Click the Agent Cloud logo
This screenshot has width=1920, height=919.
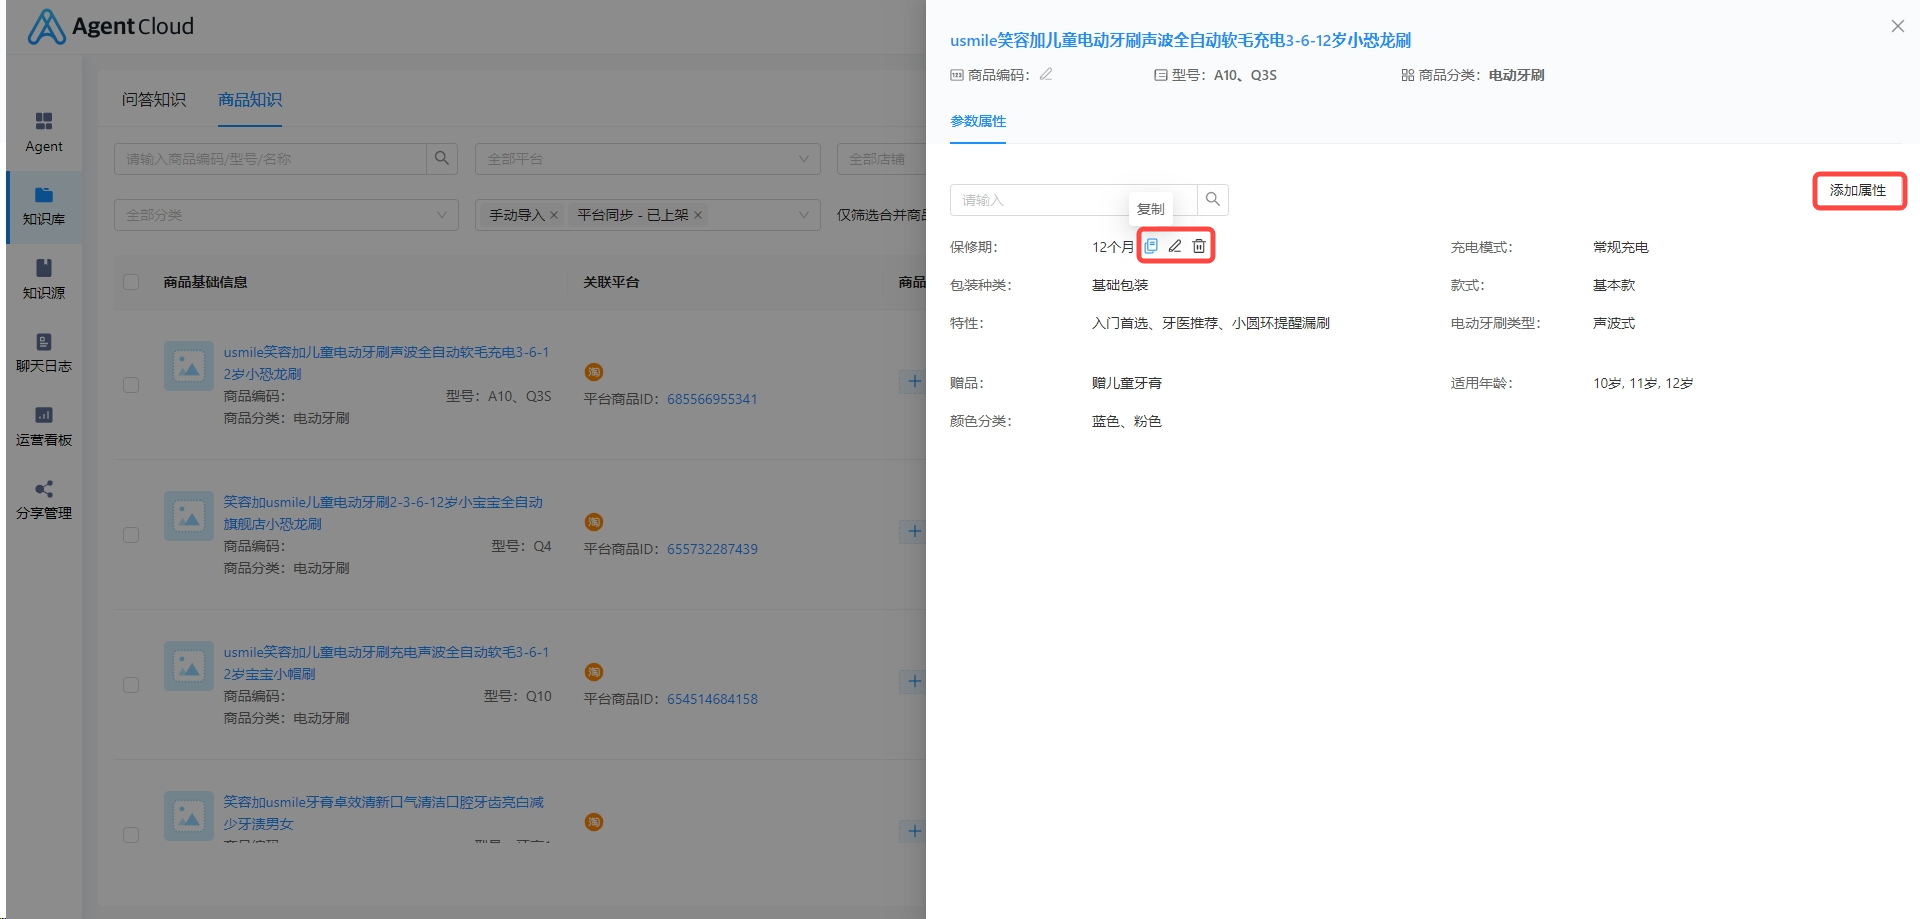111,27
